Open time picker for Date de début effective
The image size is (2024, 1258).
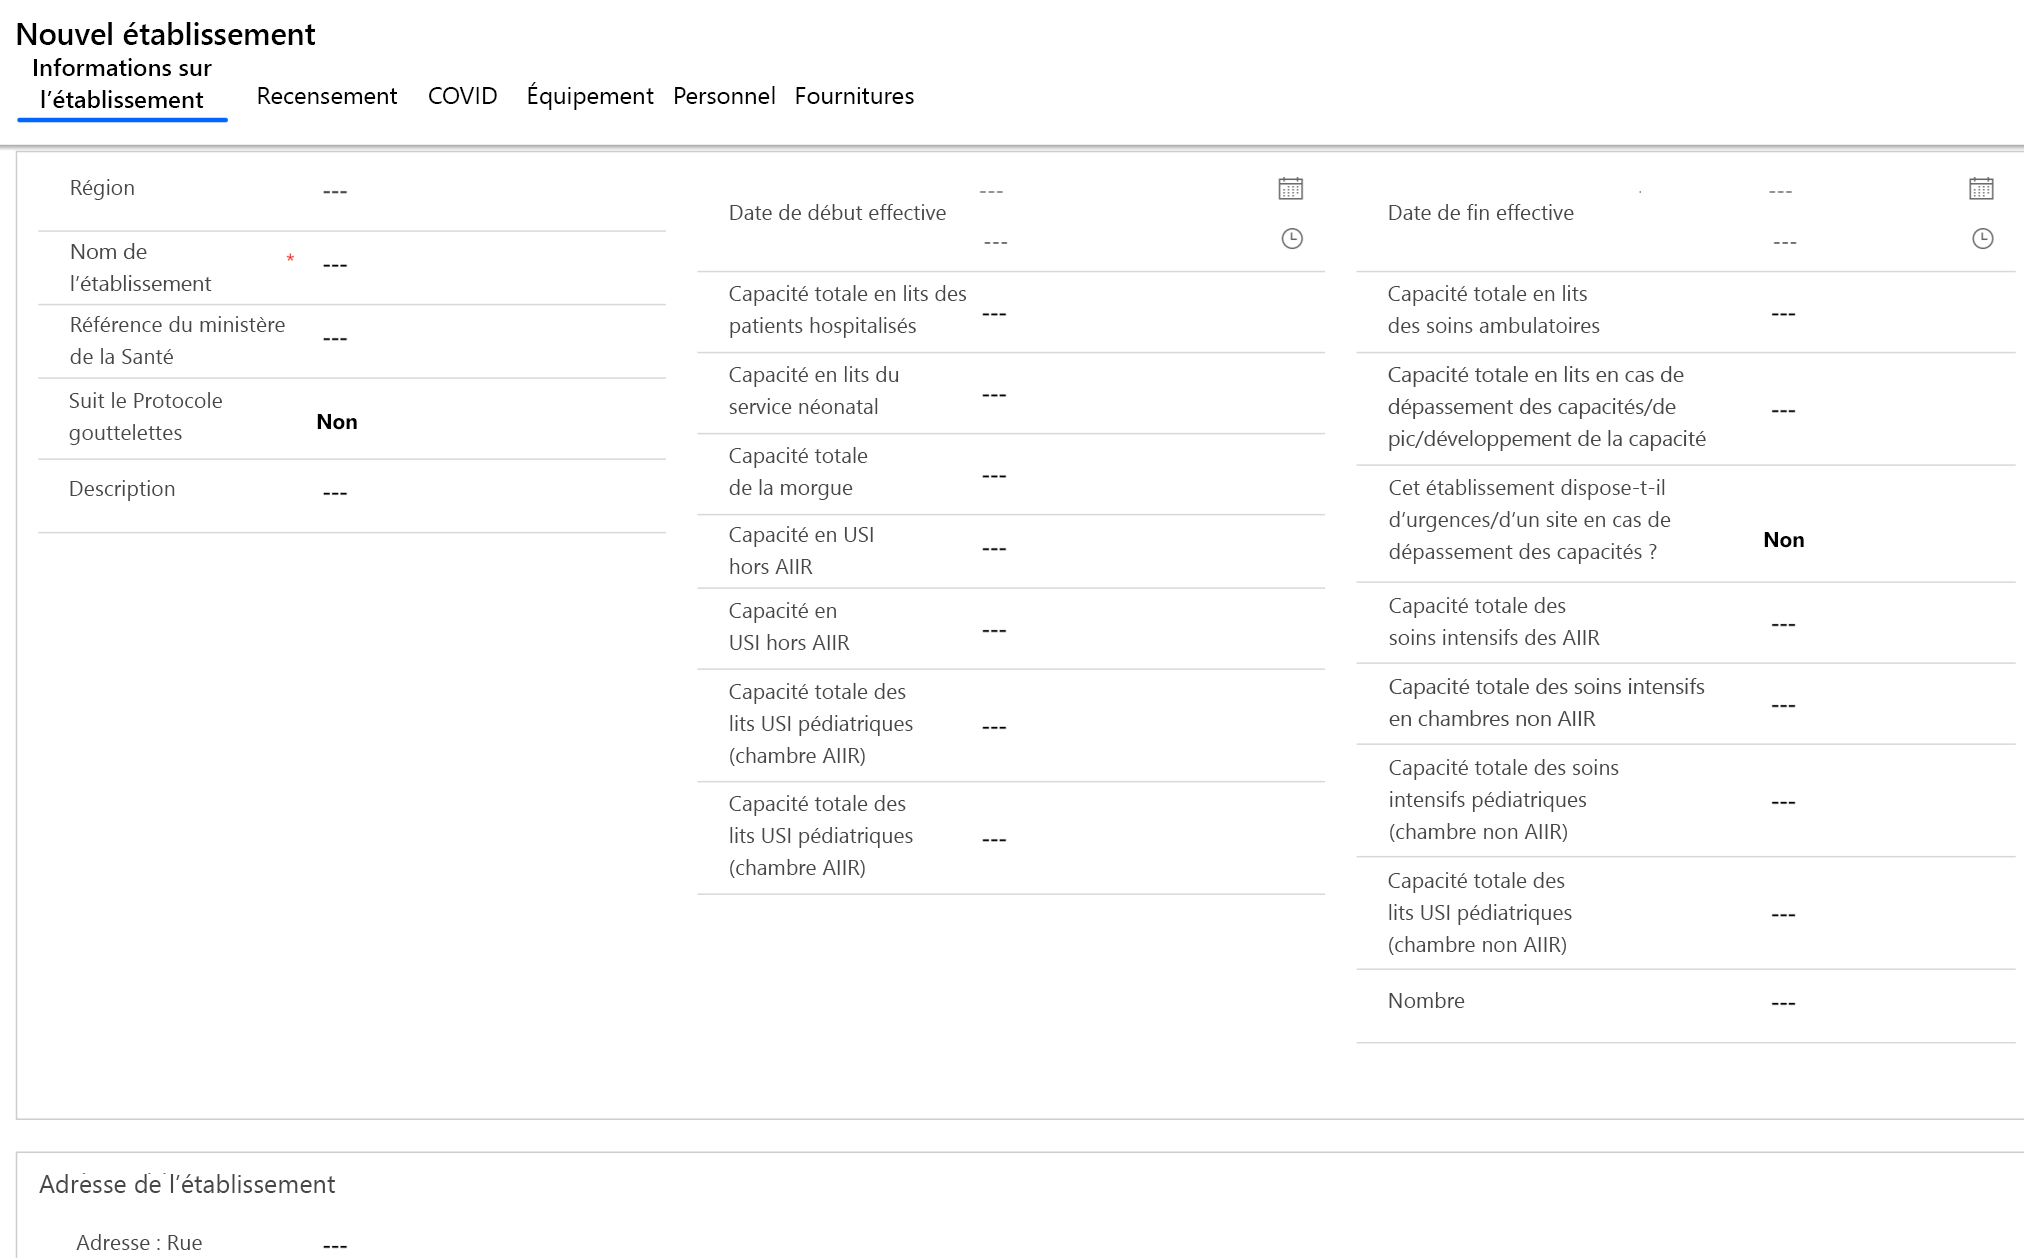[x=1291, y=238]
